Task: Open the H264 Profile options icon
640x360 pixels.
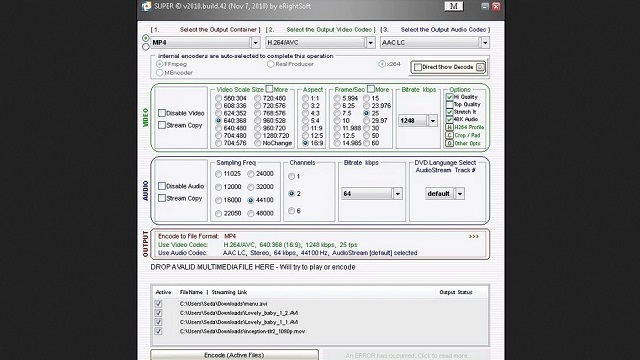Action: click(449, 127)
